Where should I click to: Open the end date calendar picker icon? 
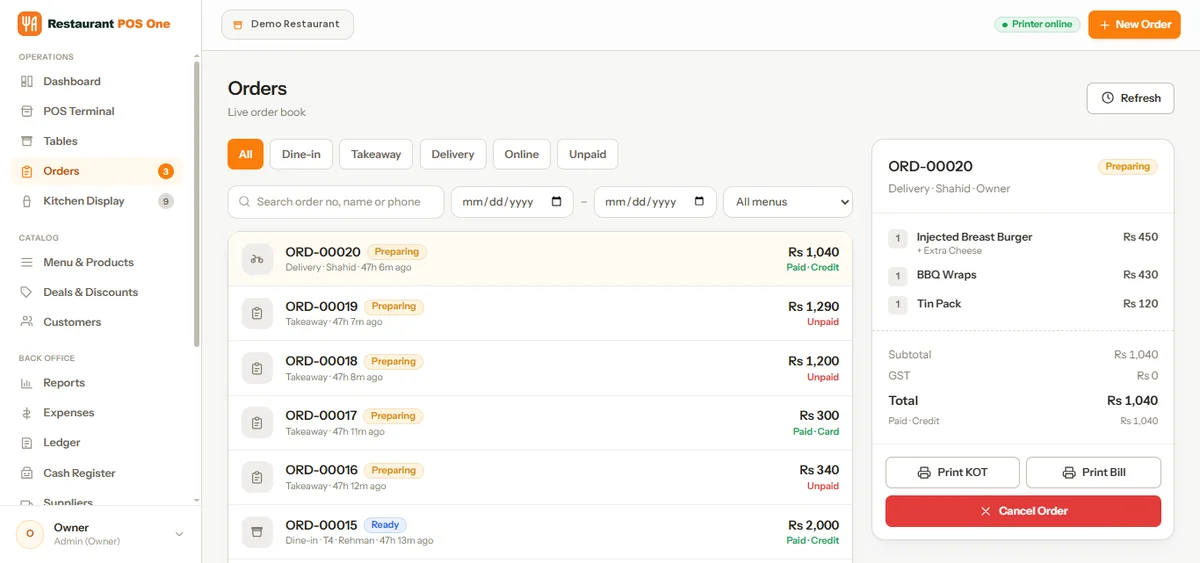click(699, 201)
